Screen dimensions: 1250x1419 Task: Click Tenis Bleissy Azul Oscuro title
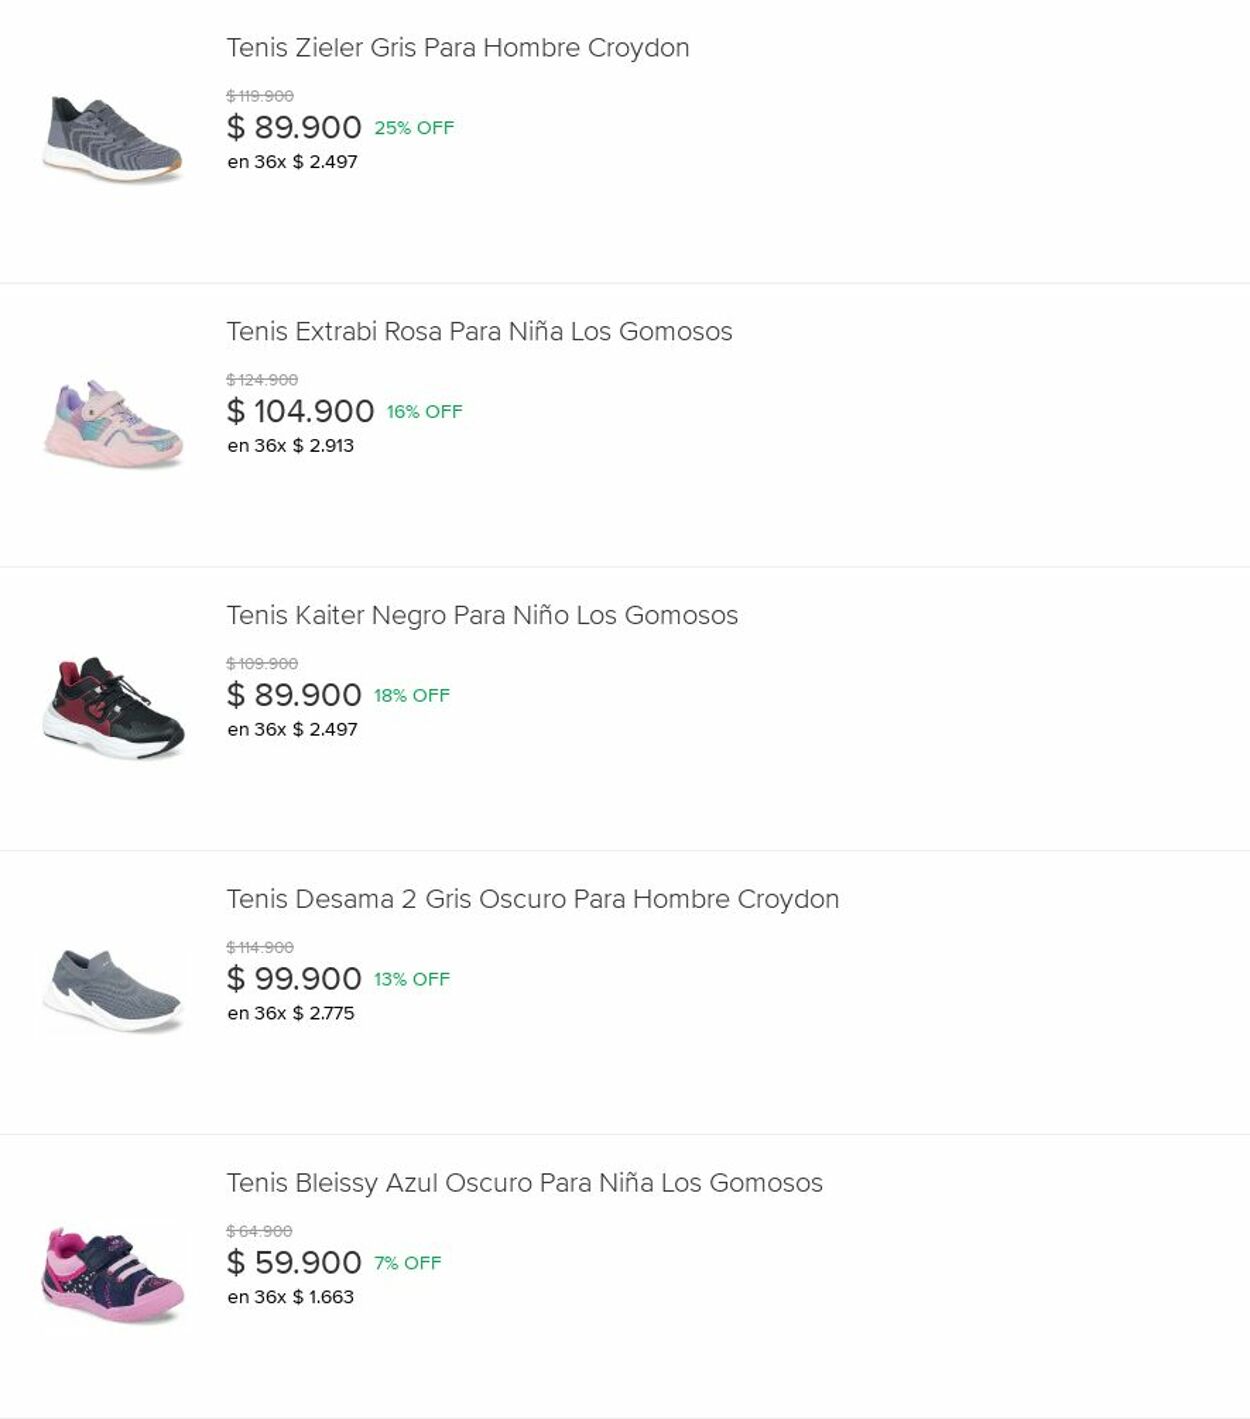click(524, 1183)
